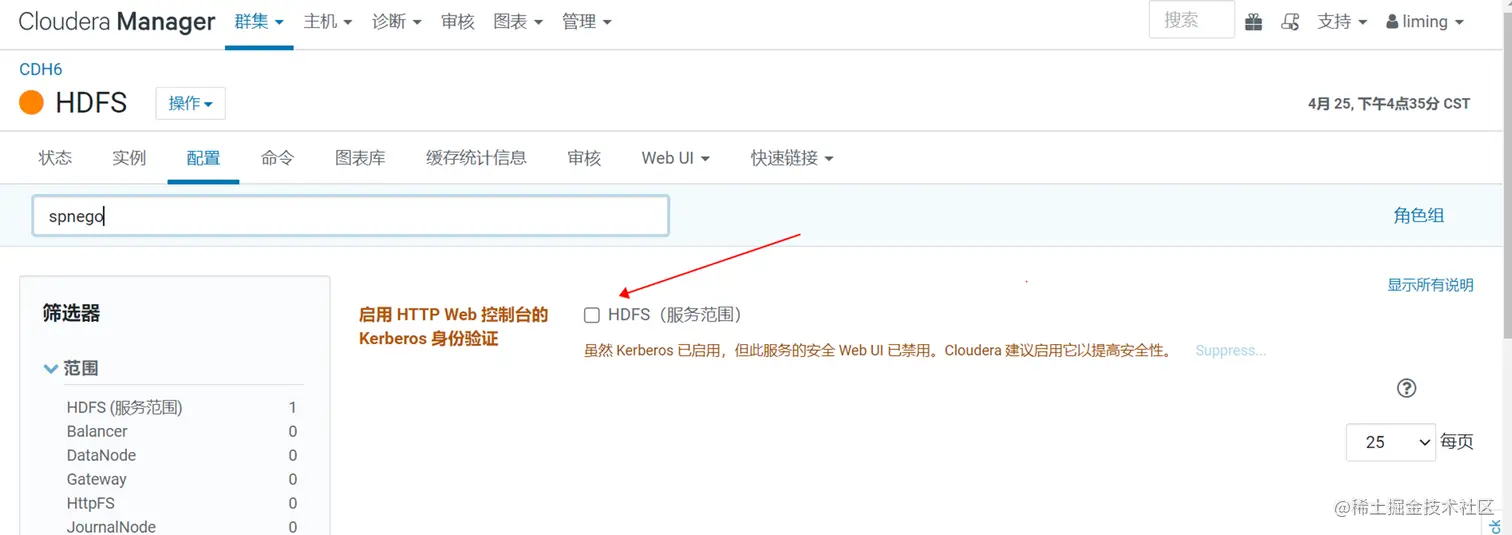Image resolution: width=1512 pixels, height=535 pixels.
Task: Open the running commands icon in header
Action: tap(1291, 21)
